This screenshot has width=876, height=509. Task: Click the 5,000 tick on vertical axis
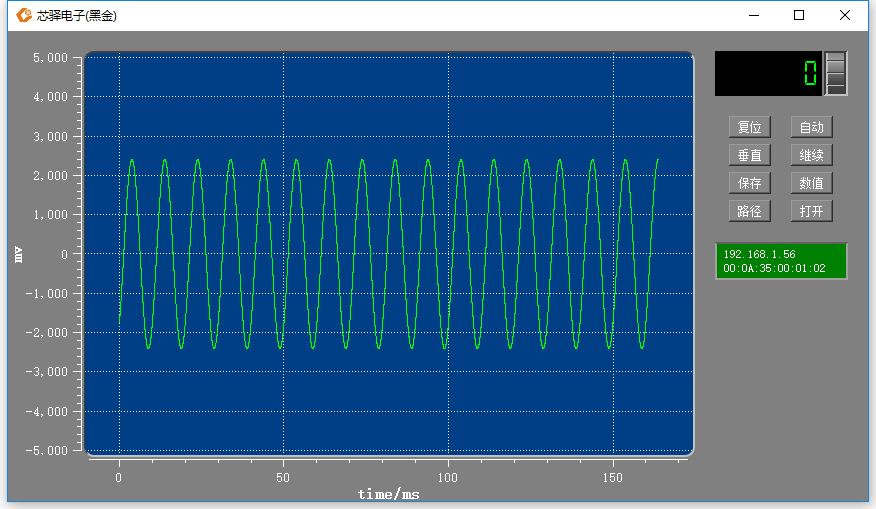click(x=50, y=58)
